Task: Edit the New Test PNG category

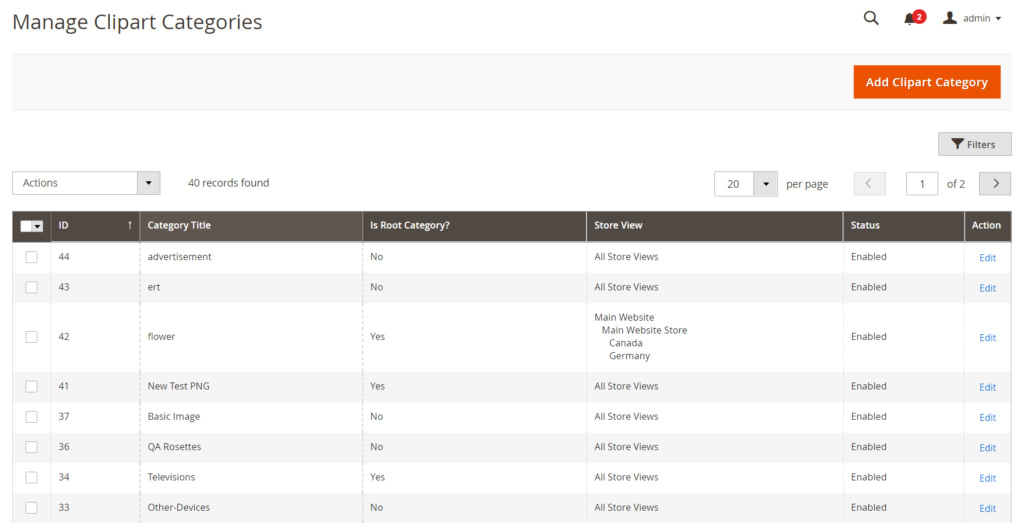Action: click(987, 387)
